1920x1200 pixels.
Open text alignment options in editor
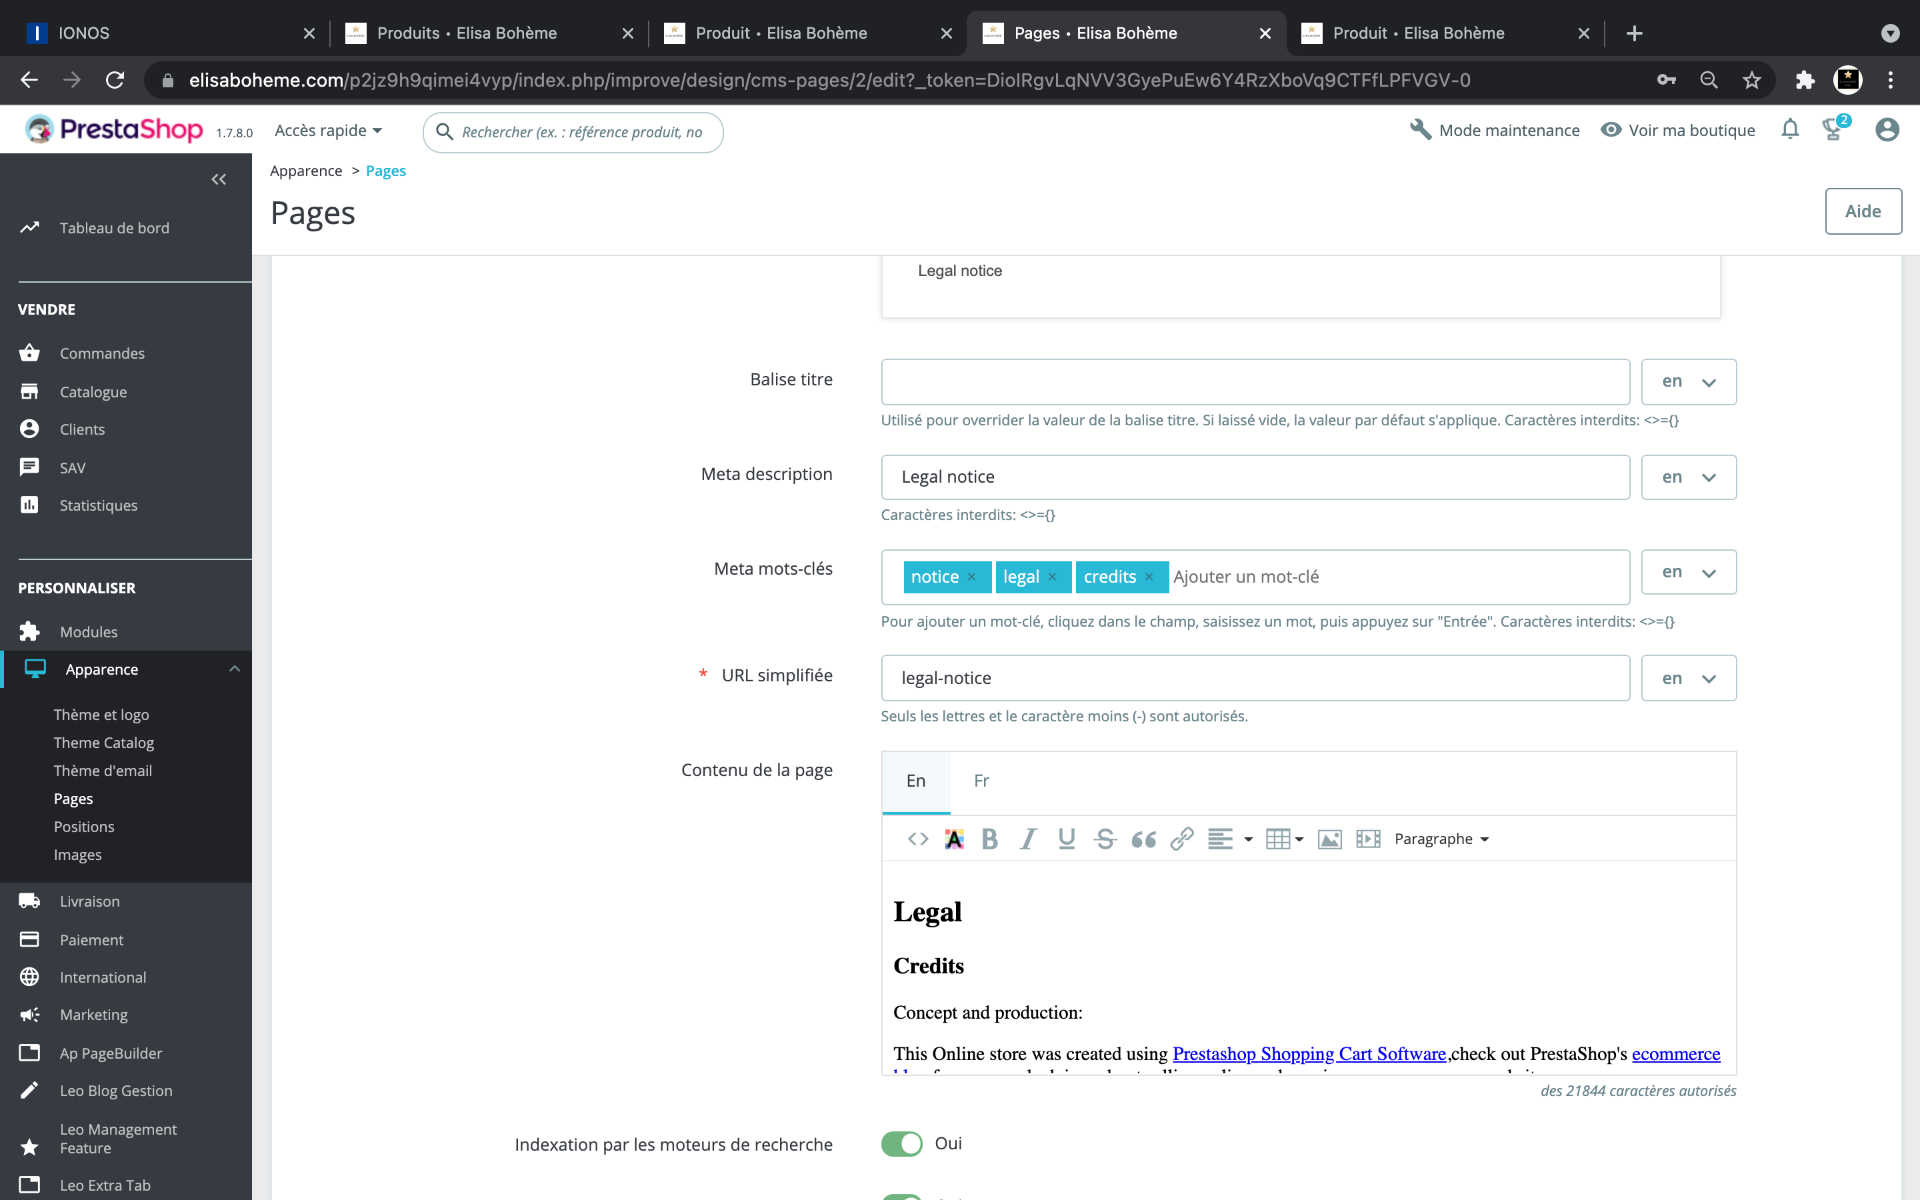(1230, 839)
